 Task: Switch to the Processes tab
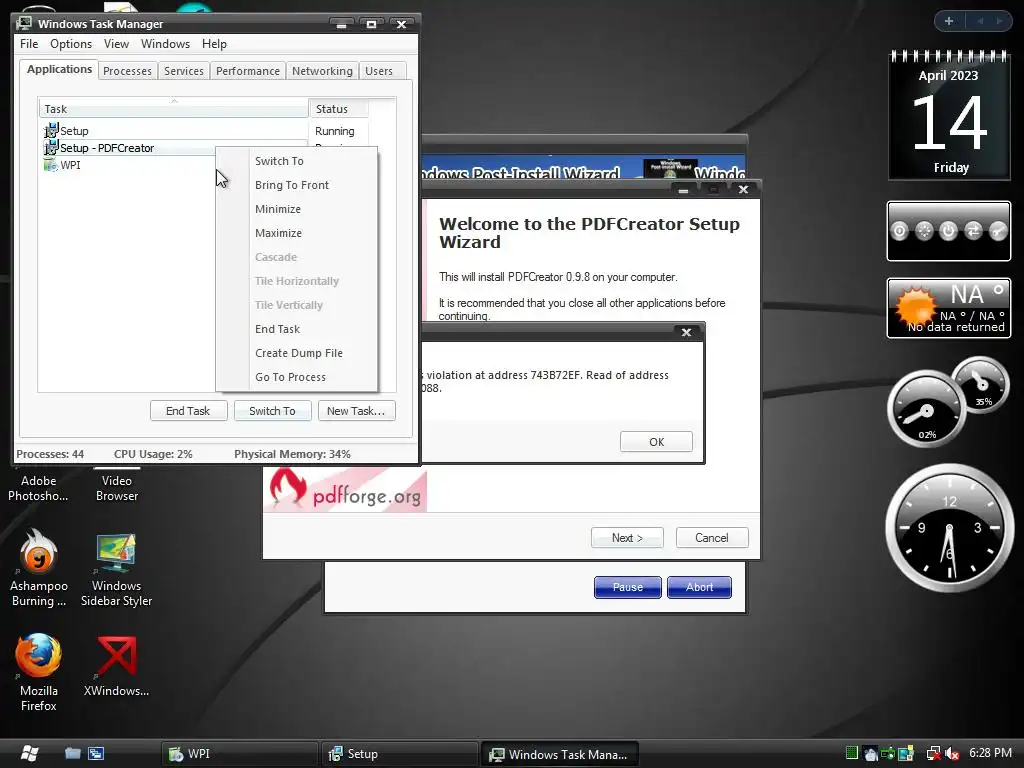click(x=127, y=71)
